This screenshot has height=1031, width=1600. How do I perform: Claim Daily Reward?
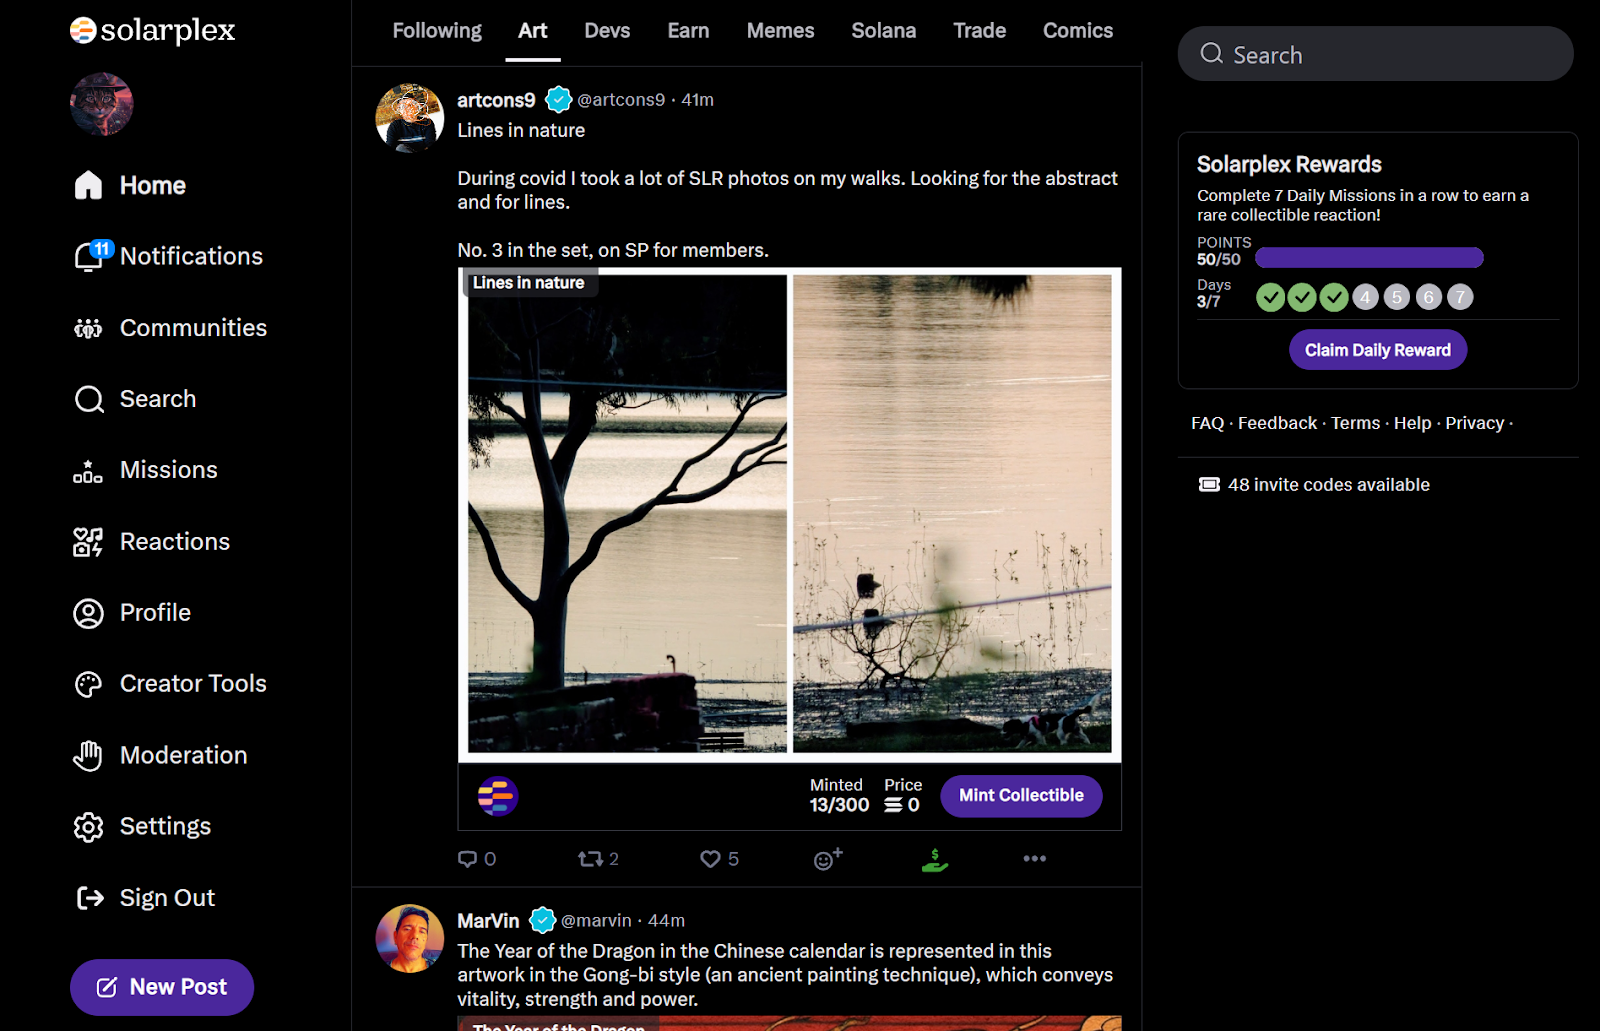(1377, 349)
